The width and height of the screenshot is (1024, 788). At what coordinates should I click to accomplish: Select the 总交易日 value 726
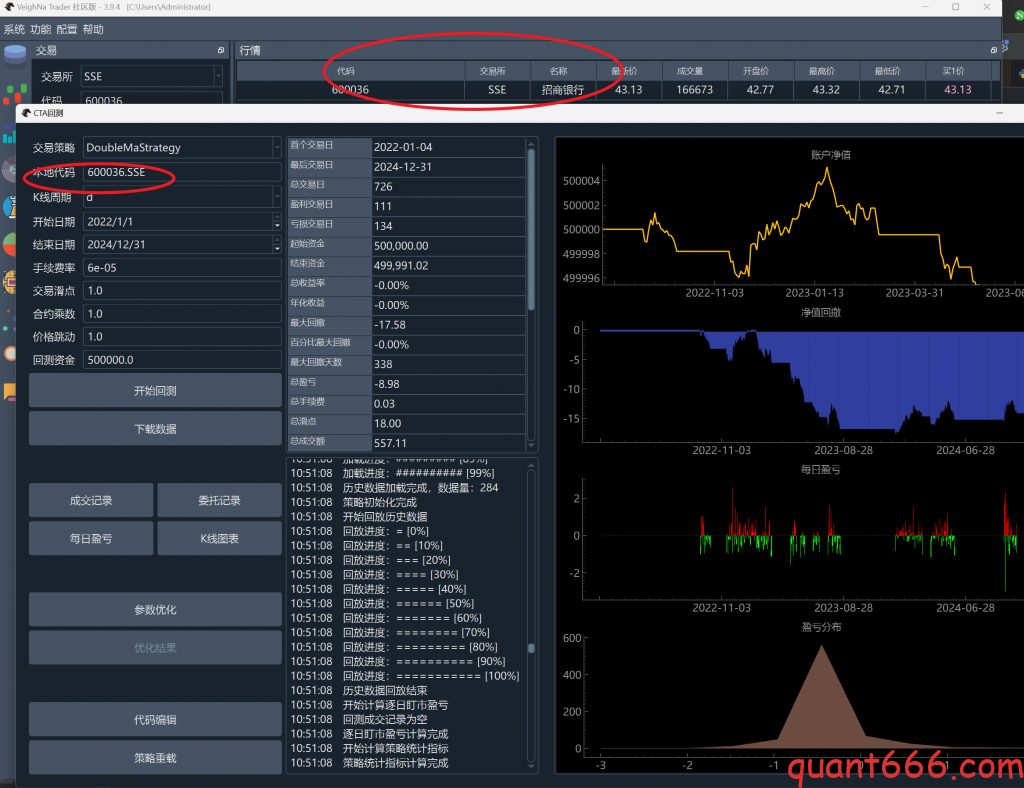tap(448, 187)
